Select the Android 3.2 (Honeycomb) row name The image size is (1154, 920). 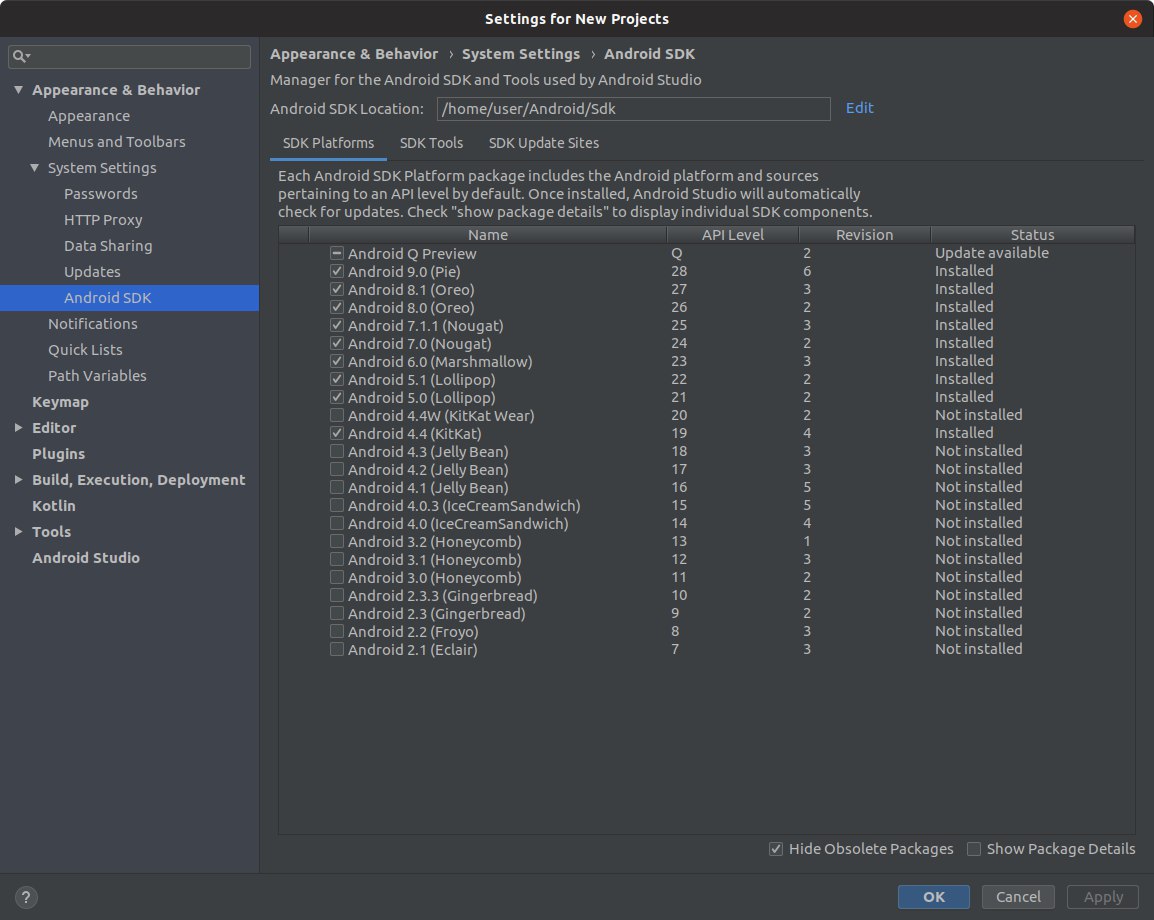[x=434, y=542]
